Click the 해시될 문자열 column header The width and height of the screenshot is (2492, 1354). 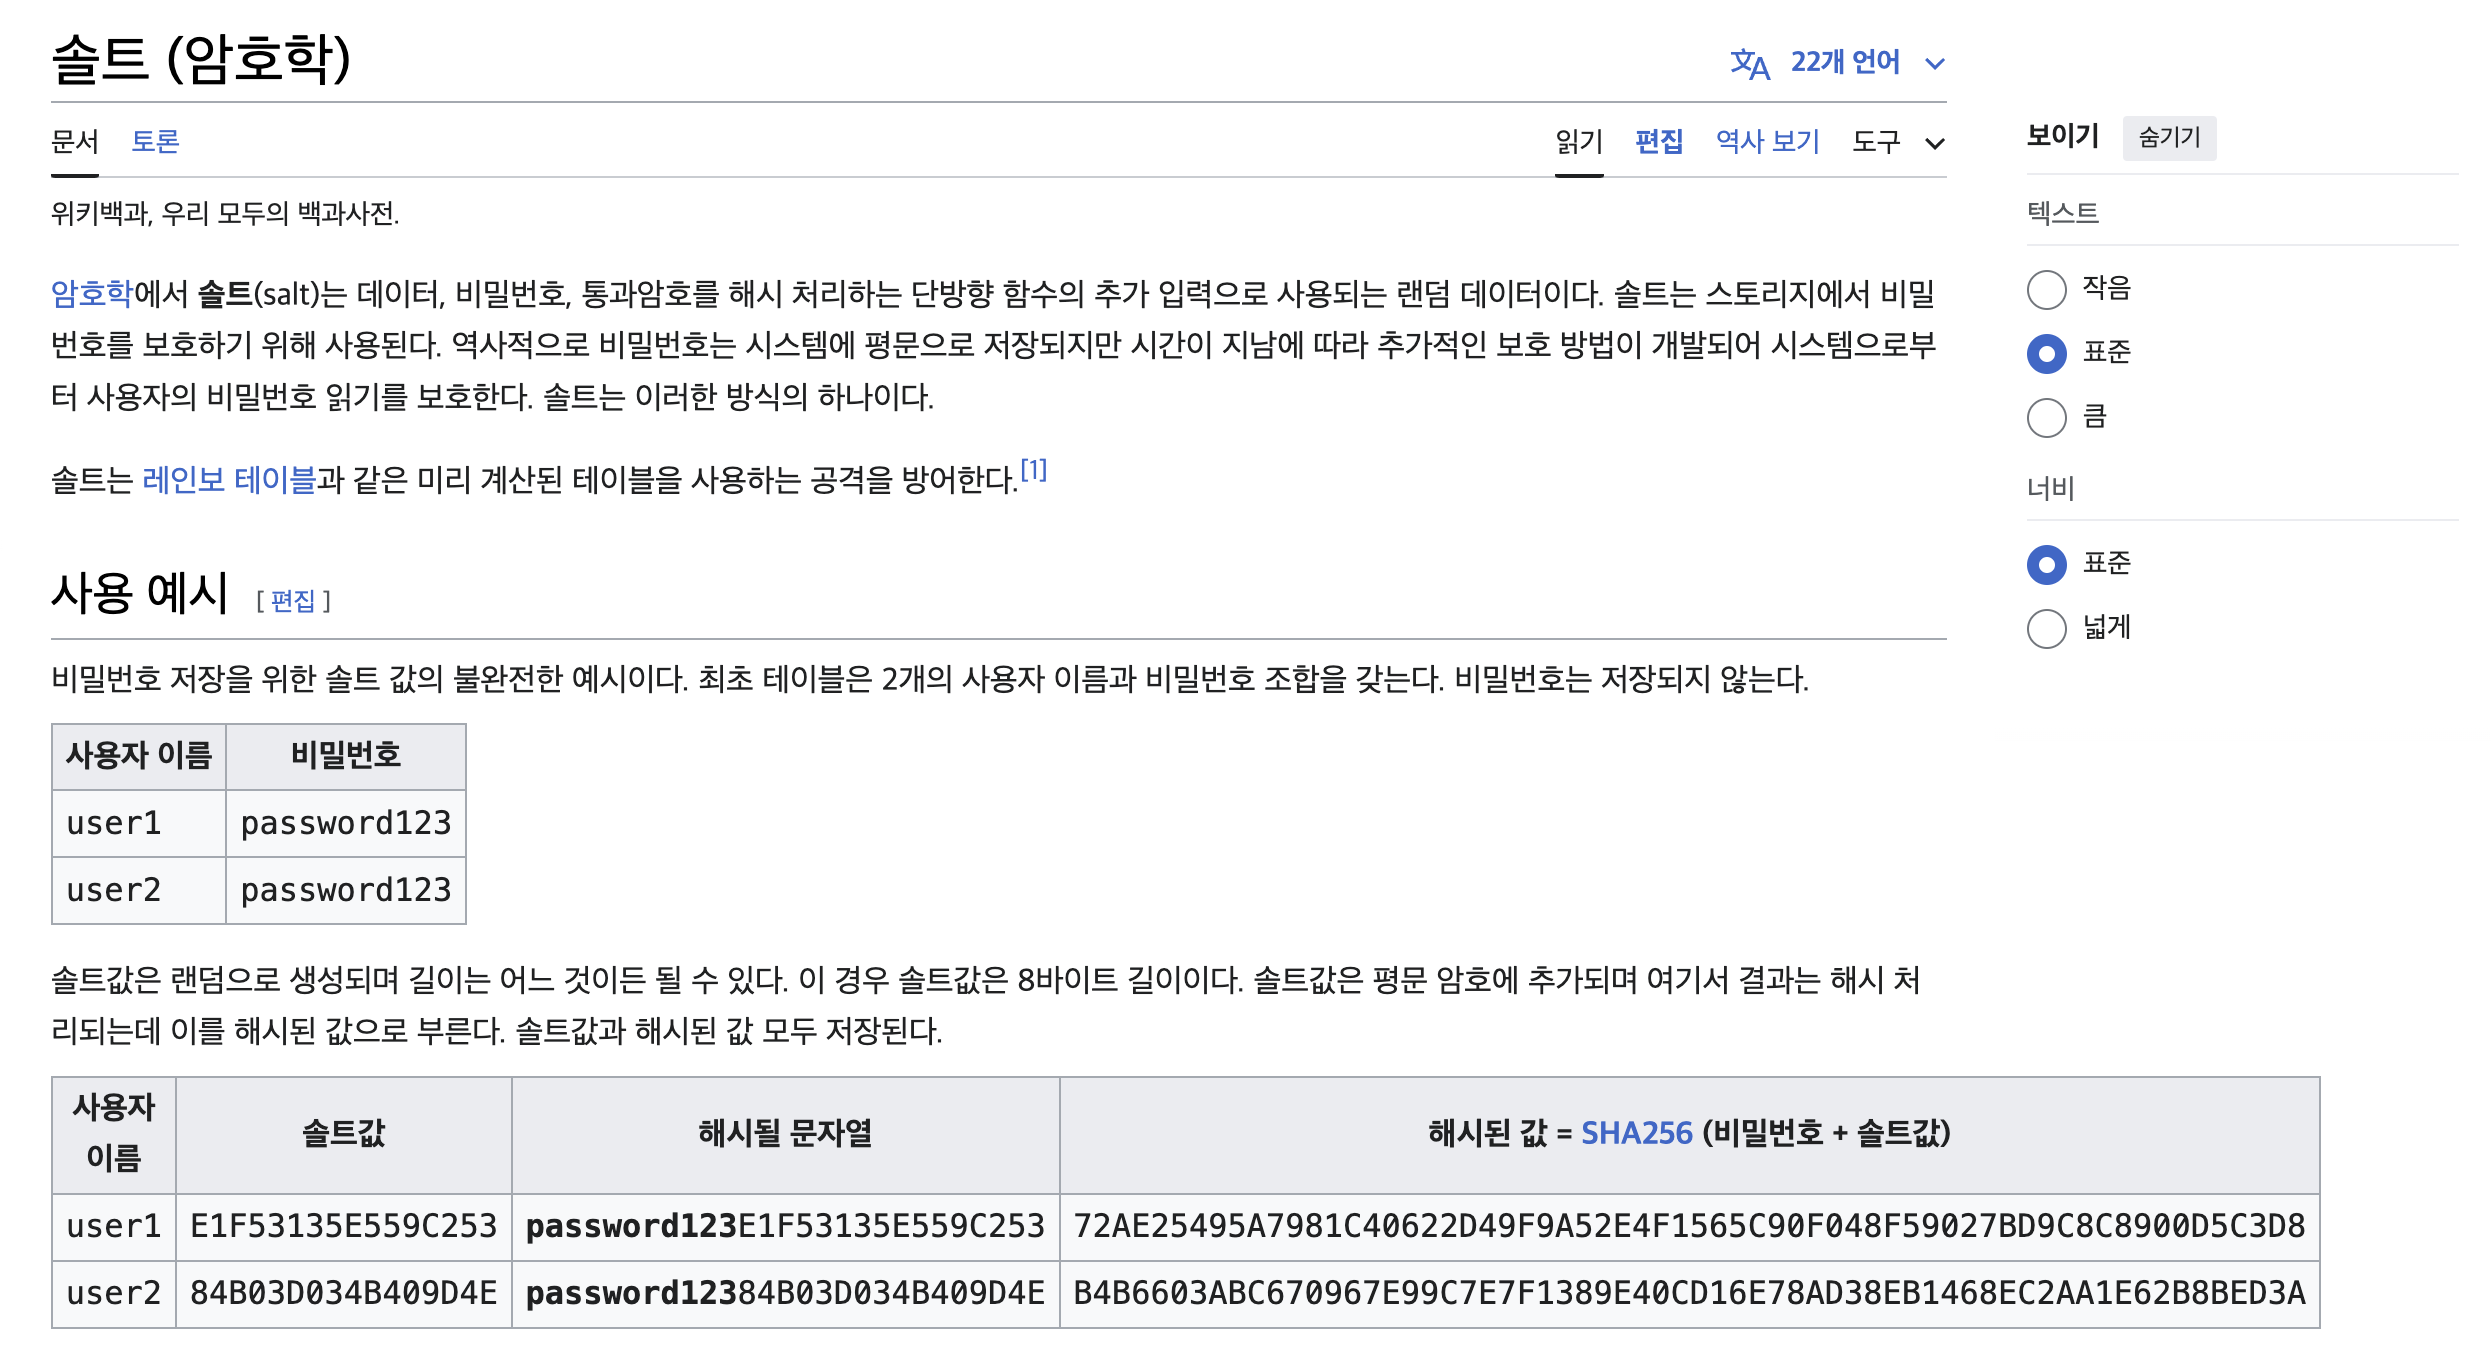point(786,1134)
